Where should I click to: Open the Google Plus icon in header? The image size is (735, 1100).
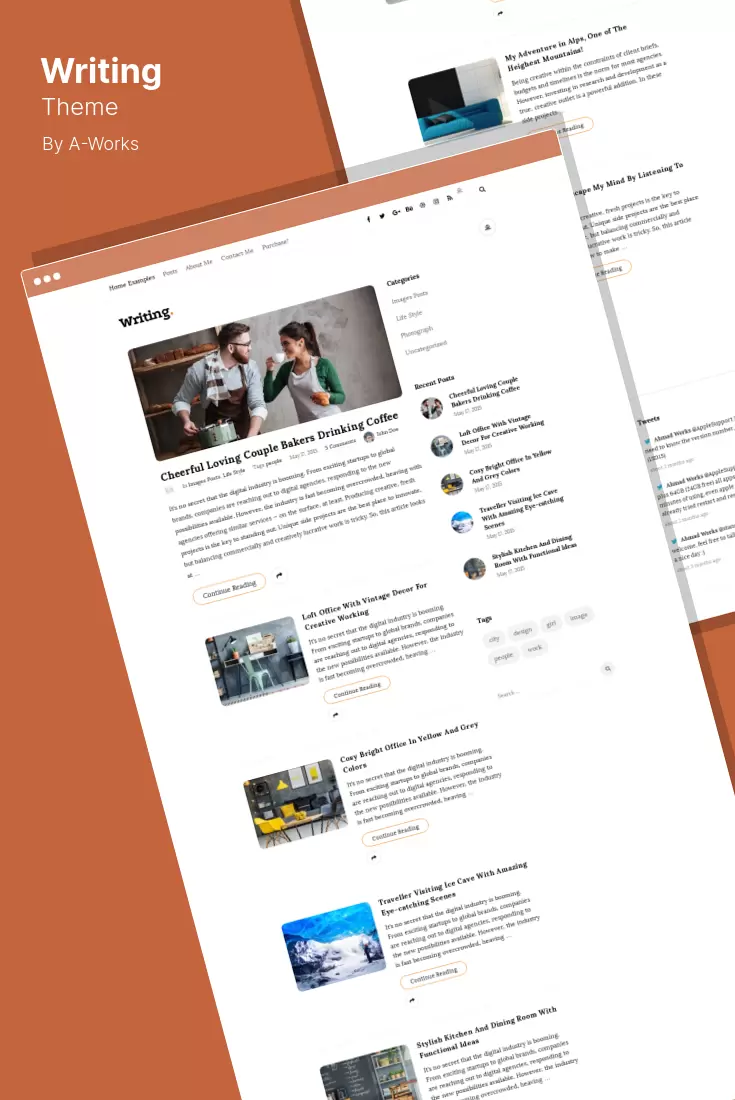tap(396, 213)
